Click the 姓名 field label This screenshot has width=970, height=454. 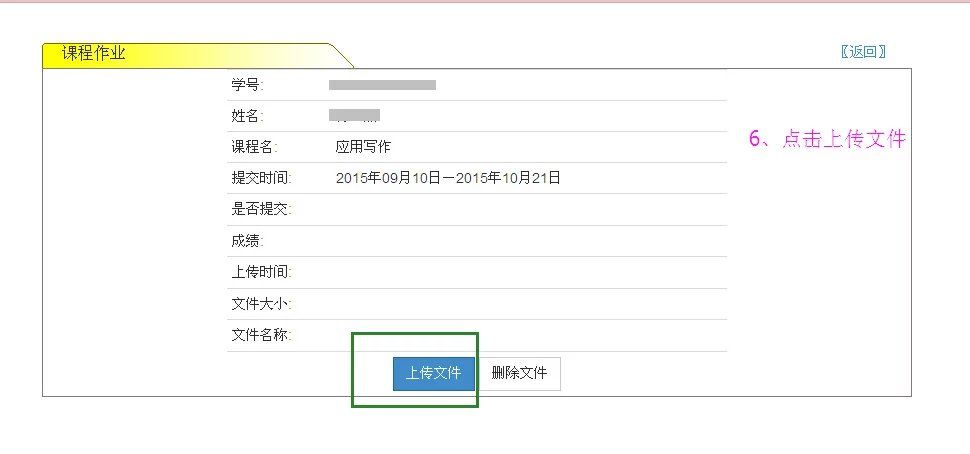(x=247, y=116)
